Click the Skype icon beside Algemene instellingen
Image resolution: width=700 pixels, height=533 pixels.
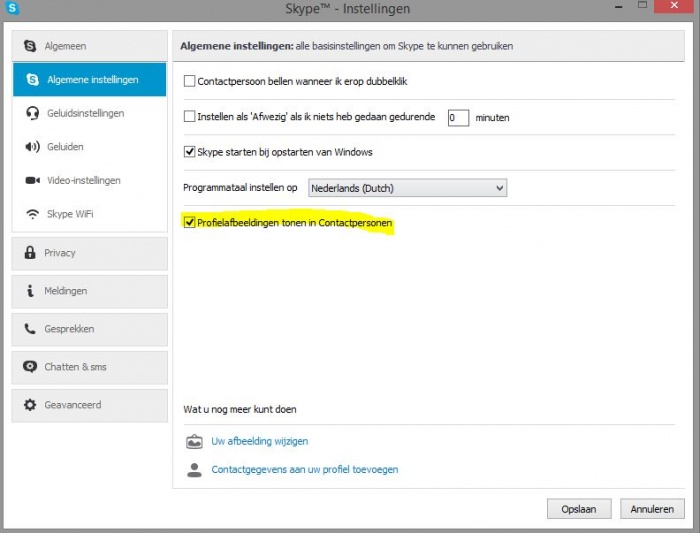click(x=33, y=79)
